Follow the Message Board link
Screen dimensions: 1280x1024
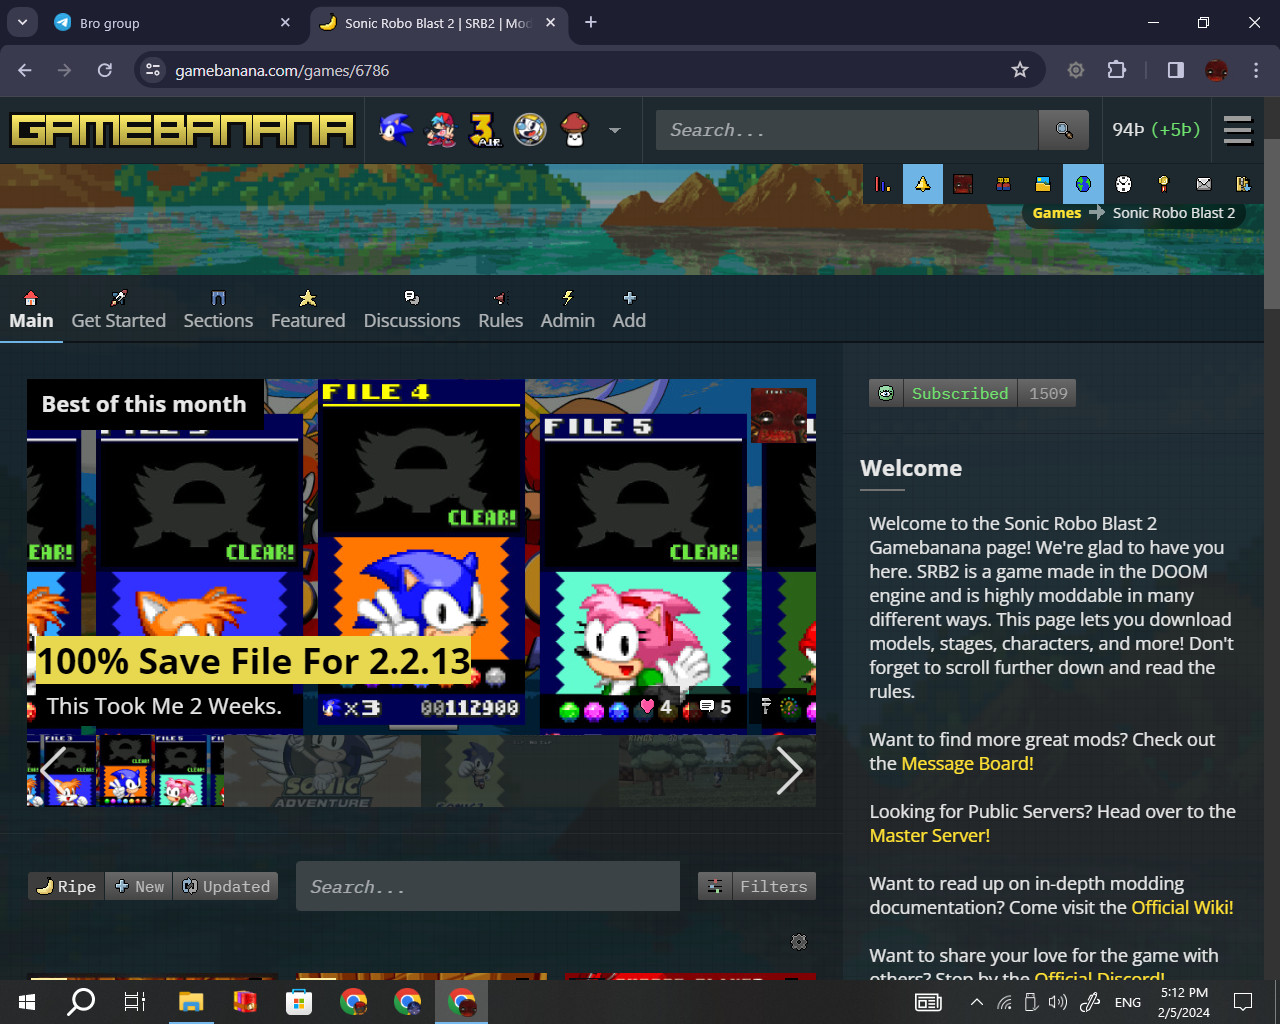pyautogui.click(x=967, y=763)
